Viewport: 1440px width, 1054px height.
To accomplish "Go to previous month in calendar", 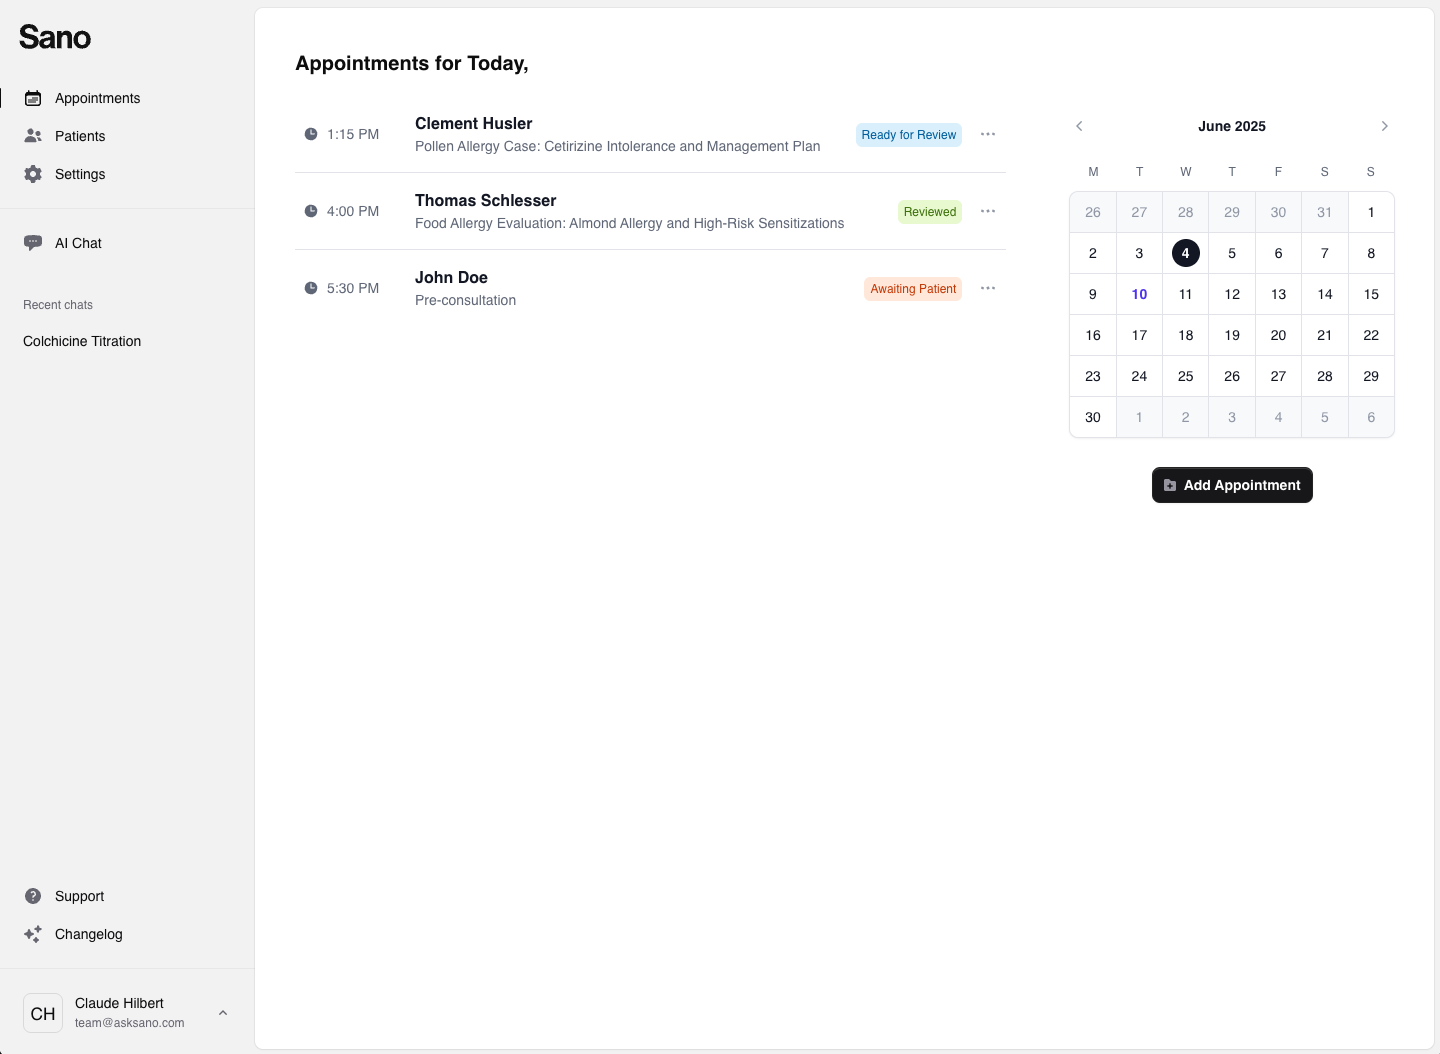I will [1079, 126].
